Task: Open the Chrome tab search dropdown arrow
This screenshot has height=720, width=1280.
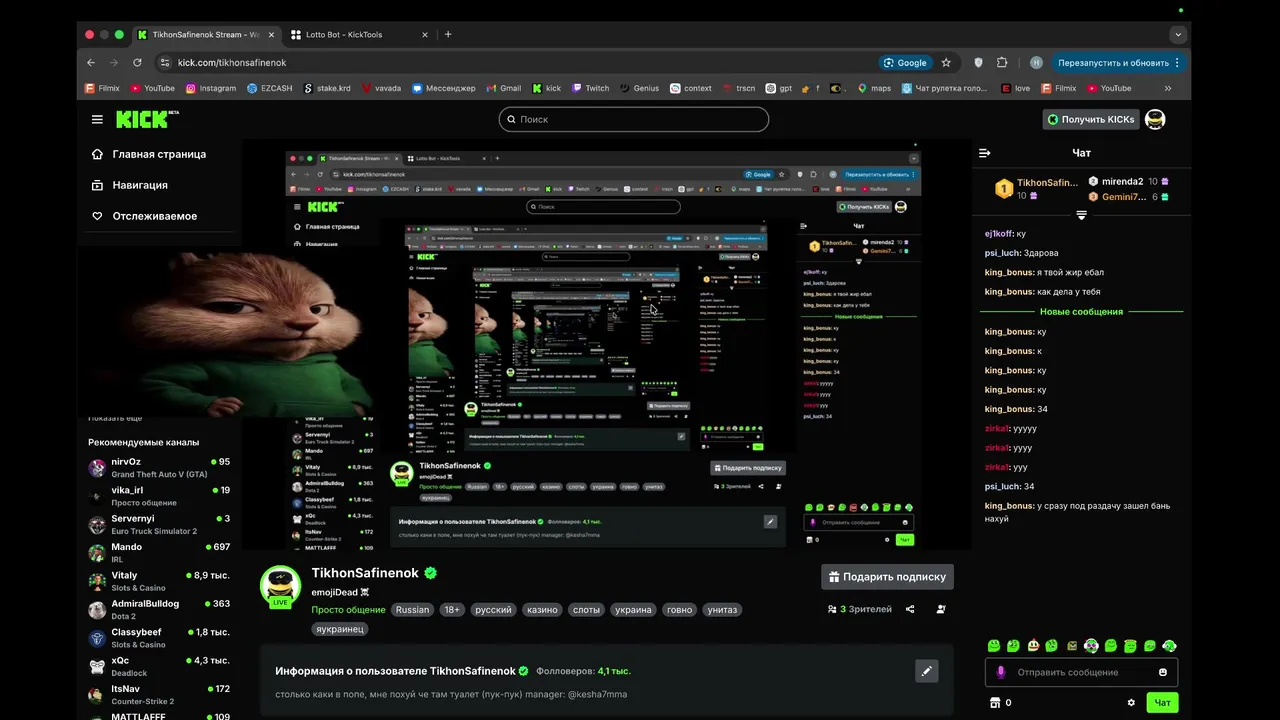Action: (x=1178, y=34)
